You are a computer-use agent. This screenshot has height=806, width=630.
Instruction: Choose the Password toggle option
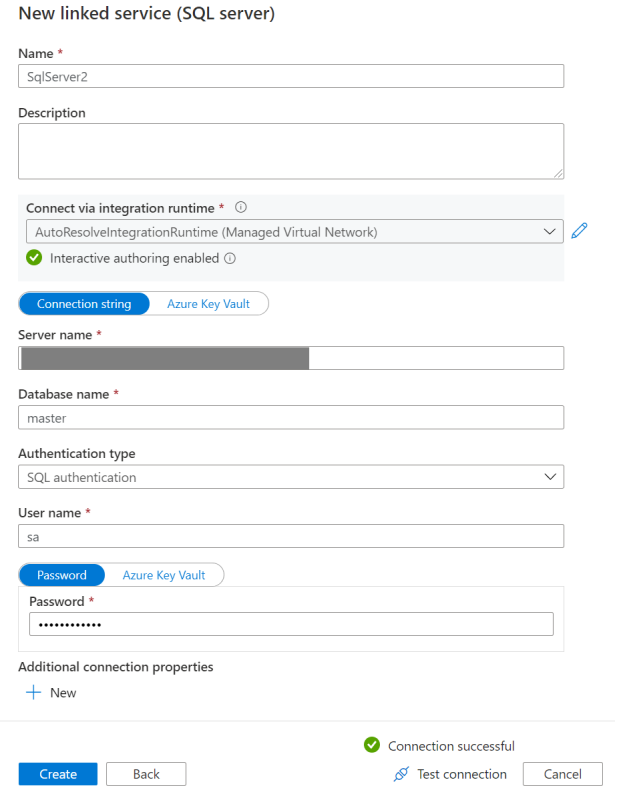point(62,575)
